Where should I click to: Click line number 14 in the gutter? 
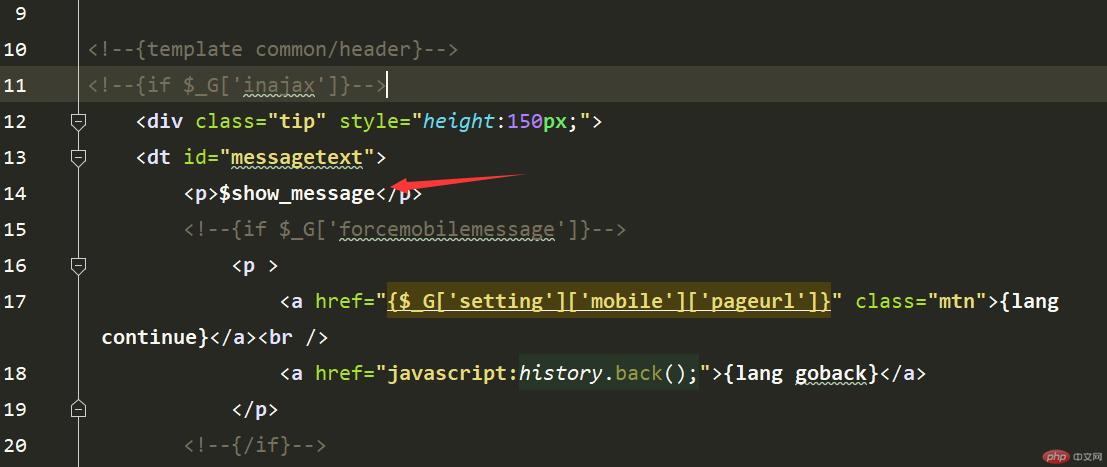click(15, 194)
